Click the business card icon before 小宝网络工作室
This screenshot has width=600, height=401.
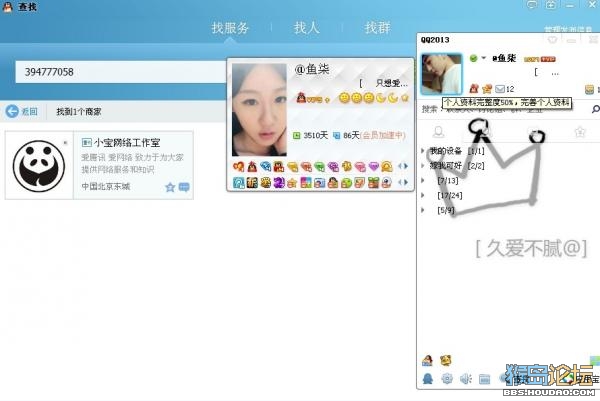pos(86,143)
